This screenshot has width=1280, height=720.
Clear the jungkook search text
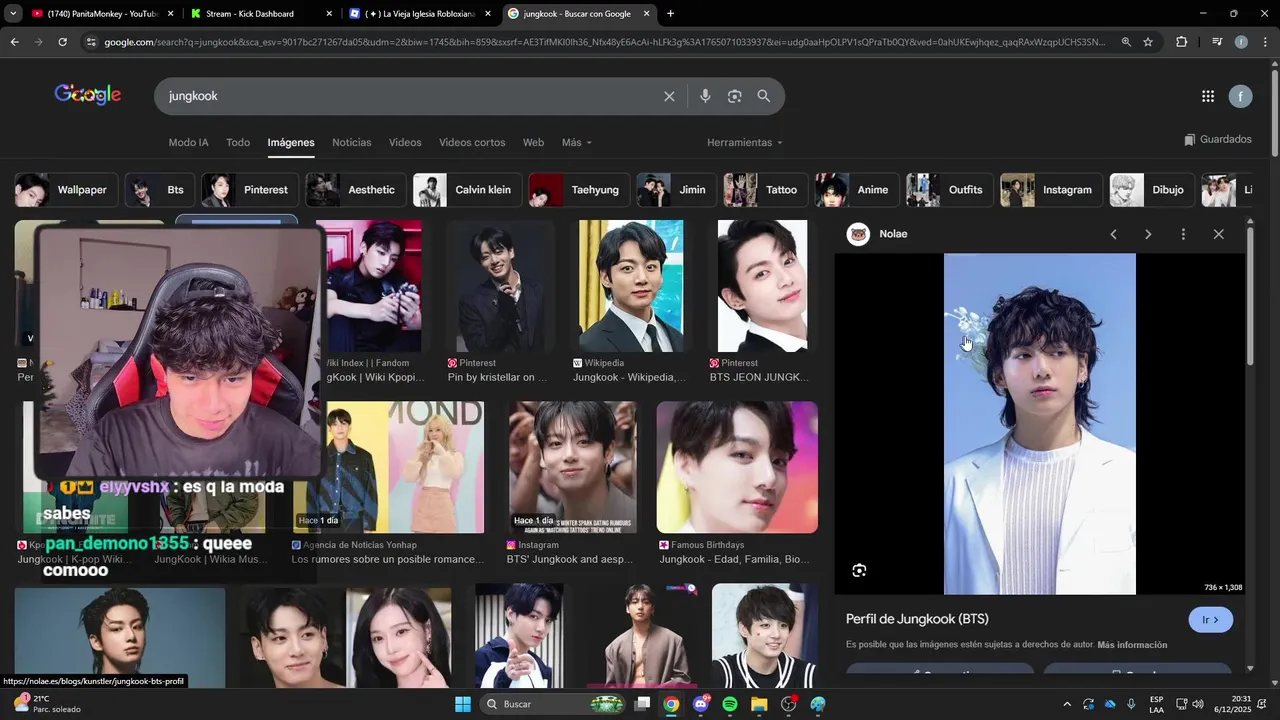tap(669, 96)
